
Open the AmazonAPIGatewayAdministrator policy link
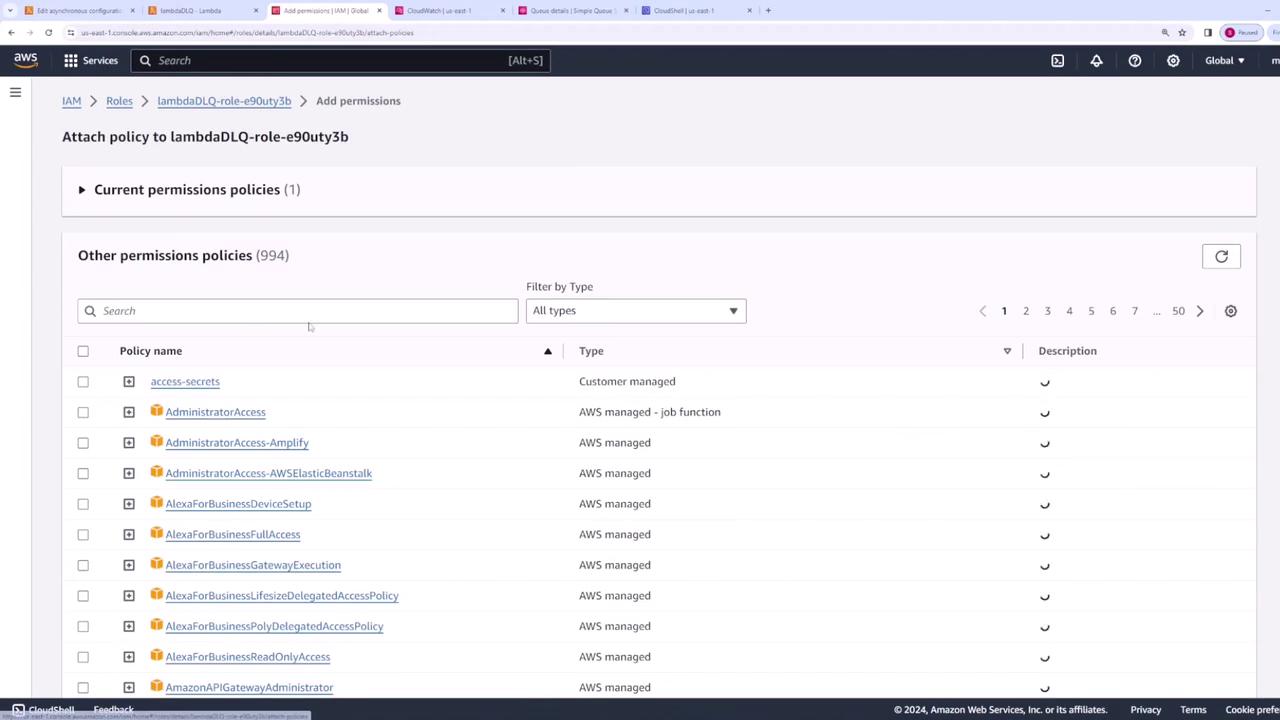tap(249, 688)
